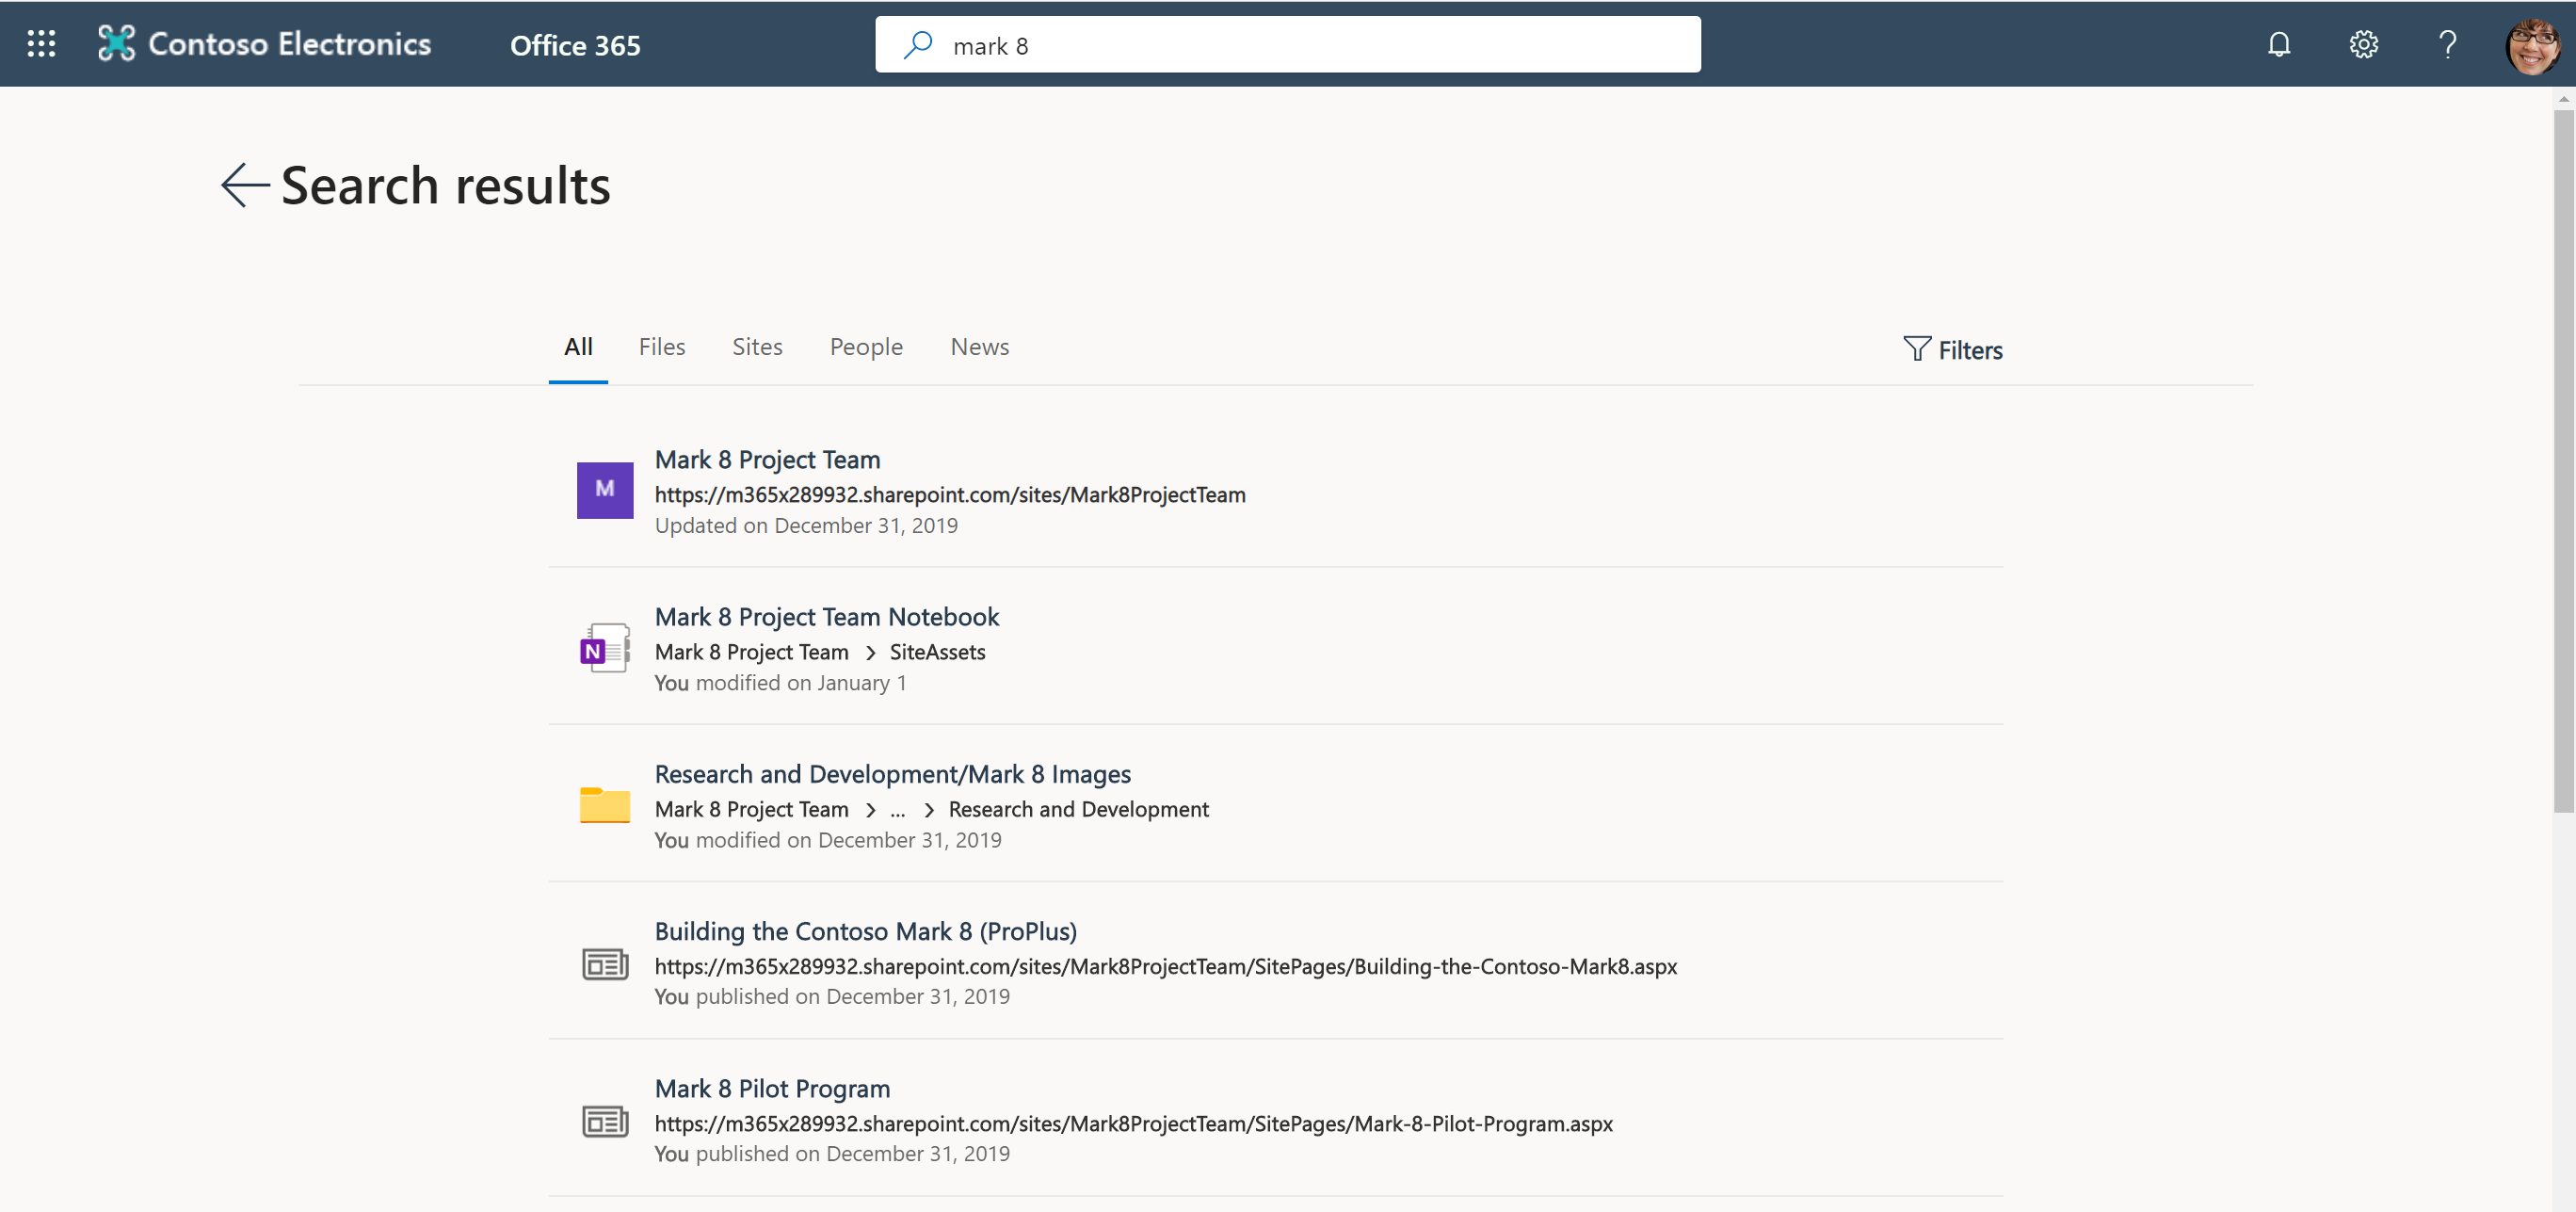This screenshot has height=1212, width=2576.
Task: Open the user profile picture
Action: (2532, 45)
